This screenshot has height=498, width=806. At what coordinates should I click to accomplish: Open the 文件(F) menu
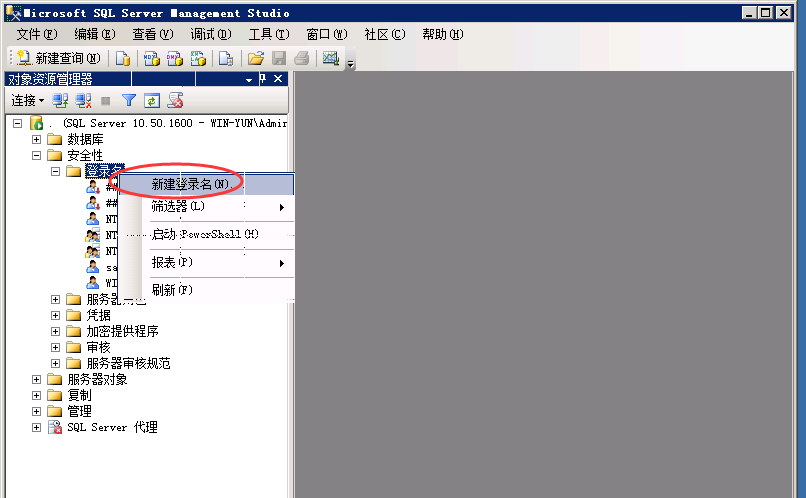click(36, 34)
